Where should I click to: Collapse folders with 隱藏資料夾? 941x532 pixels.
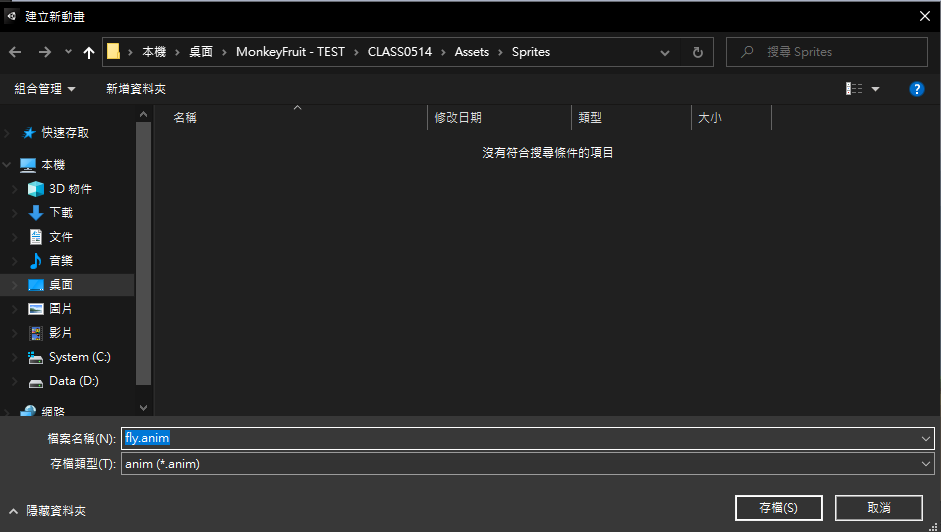click(x=48, y=510)
